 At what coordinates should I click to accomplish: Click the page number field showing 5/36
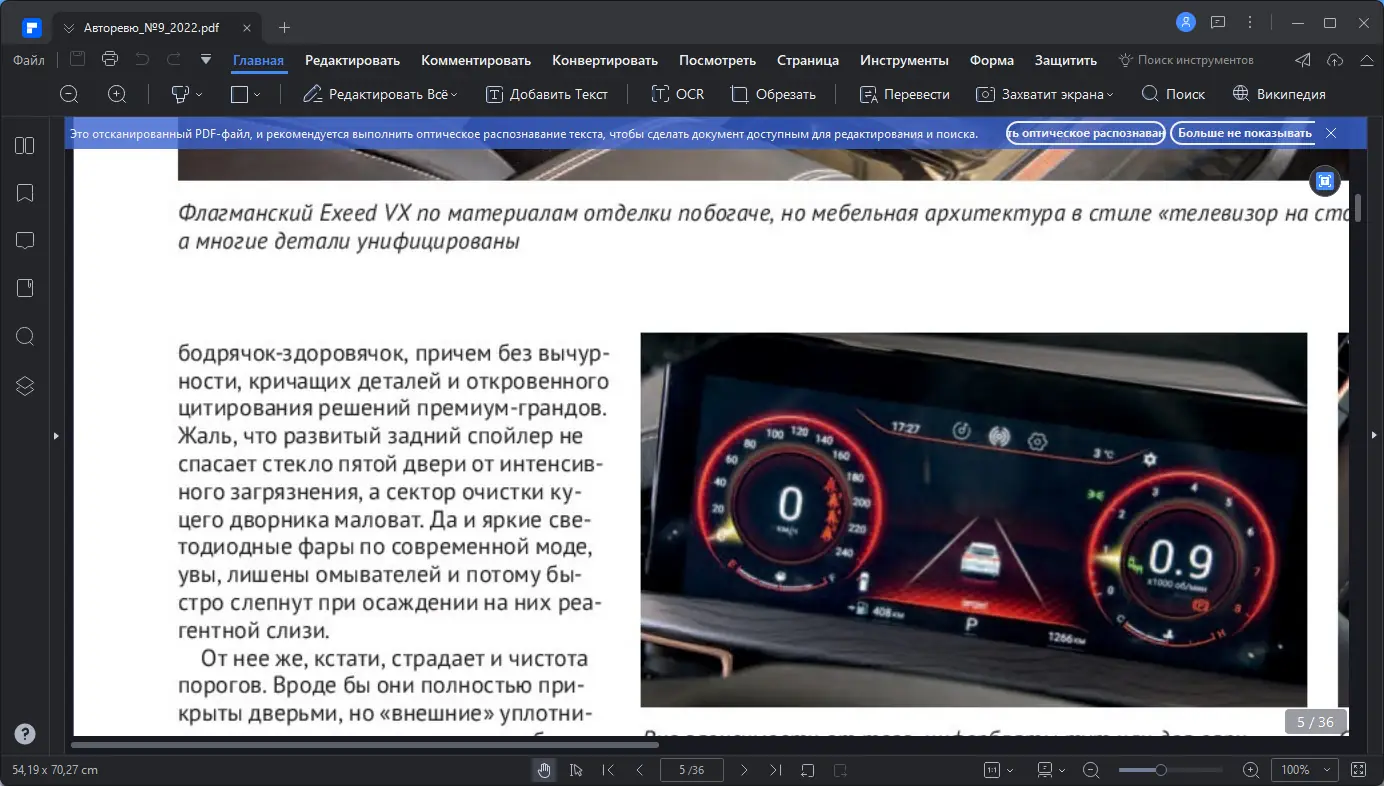692,770
